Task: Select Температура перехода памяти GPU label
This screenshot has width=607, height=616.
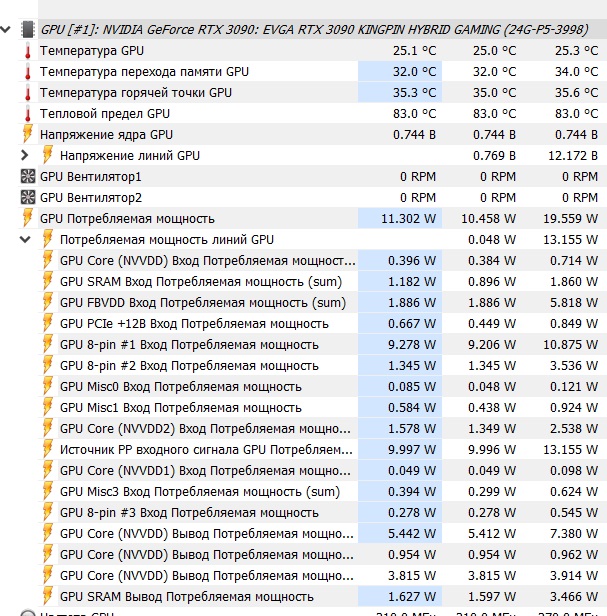Action: click(x=144, y=72)
